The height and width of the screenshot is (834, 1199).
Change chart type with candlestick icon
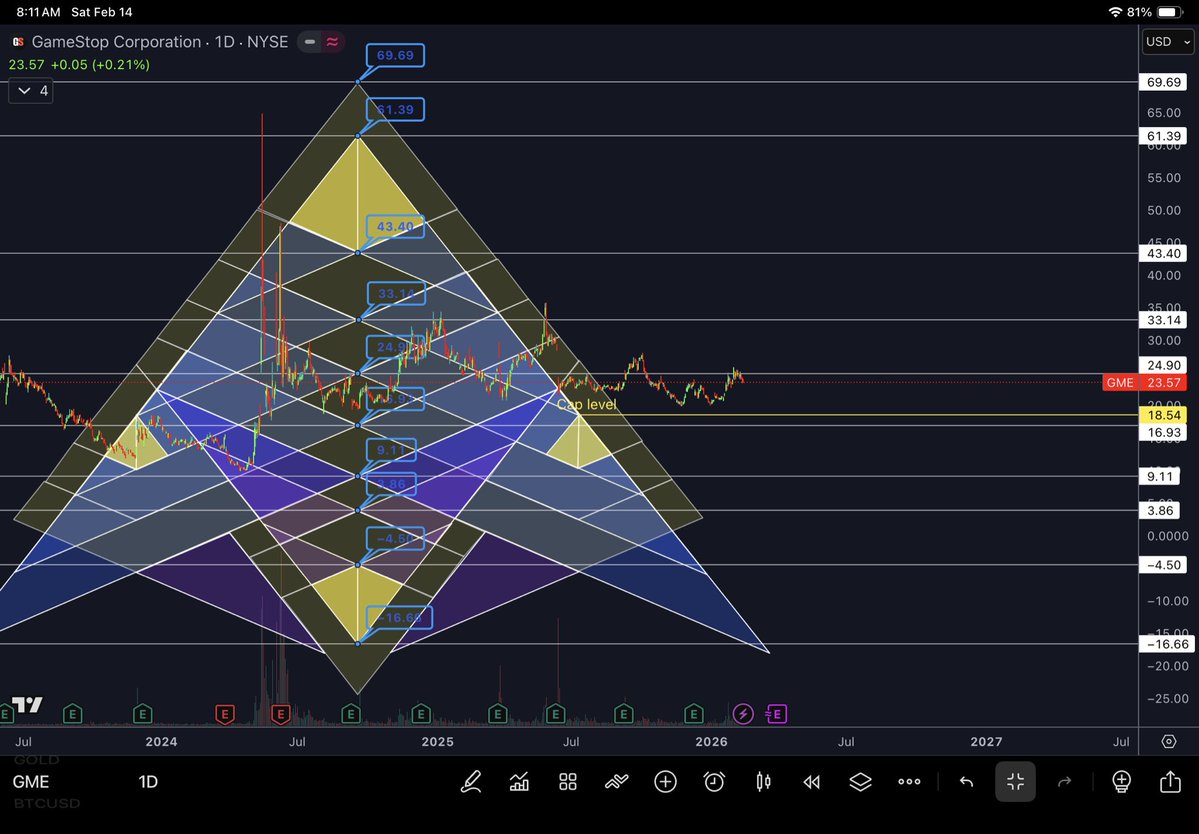(x=763, y=781)
